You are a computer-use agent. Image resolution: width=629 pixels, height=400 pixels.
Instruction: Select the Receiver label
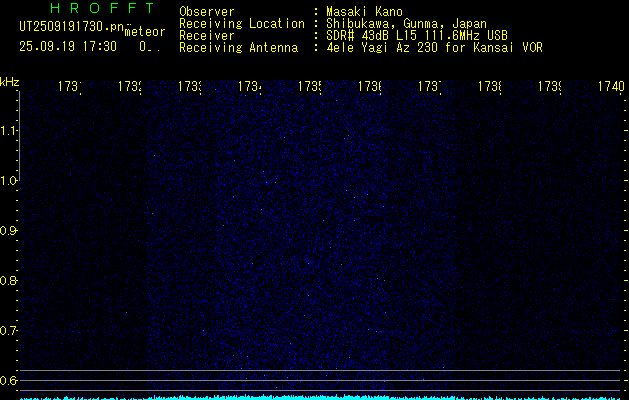click(x=207, y=36)
